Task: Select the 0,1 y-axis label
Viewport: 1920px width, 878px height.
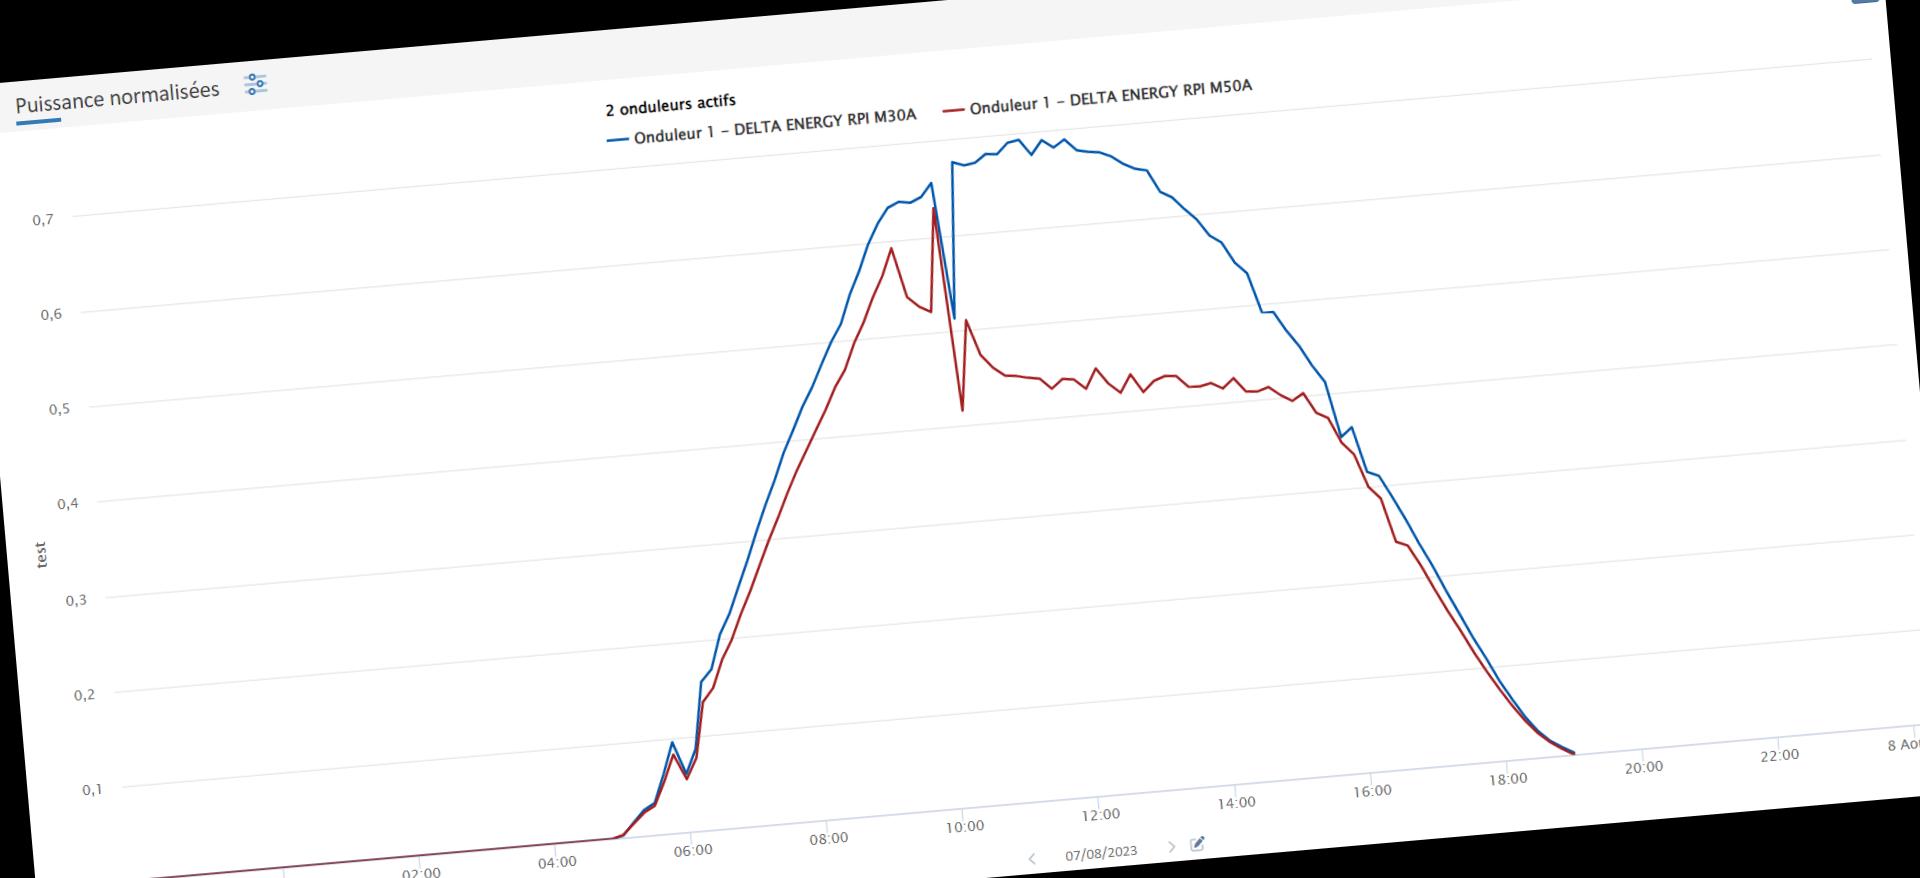Action: click(x=92, y=790)
